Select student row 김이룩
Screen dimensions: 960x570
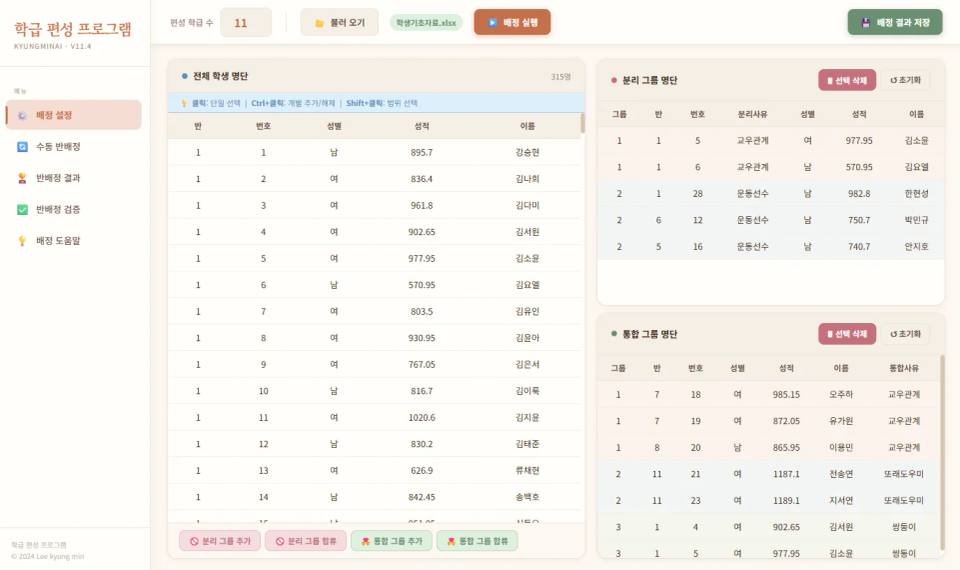click(375, 391)
